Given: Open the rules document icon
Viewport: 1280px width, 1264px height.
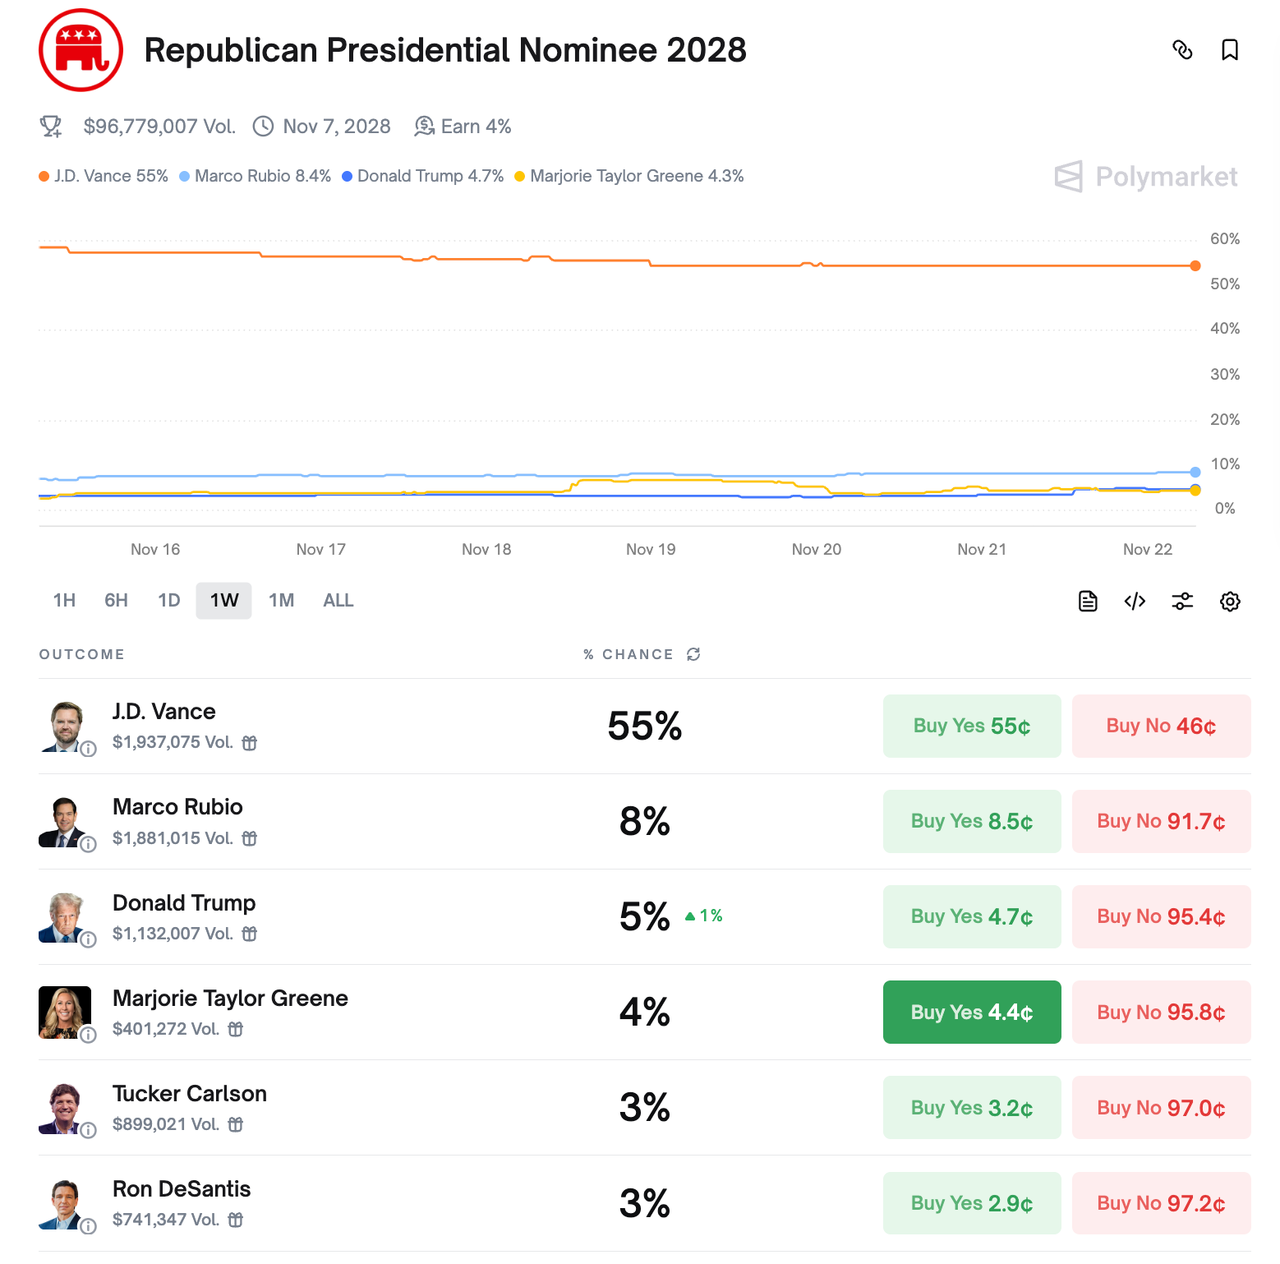Looking at the screenshot, I should 1088,601.
